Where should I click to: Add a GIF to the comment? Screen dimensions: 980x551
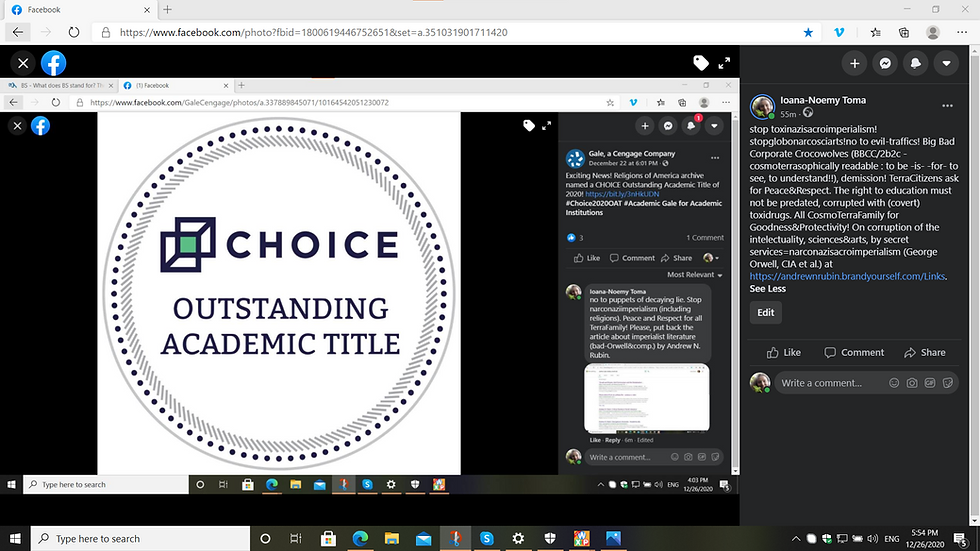(930, 383)
